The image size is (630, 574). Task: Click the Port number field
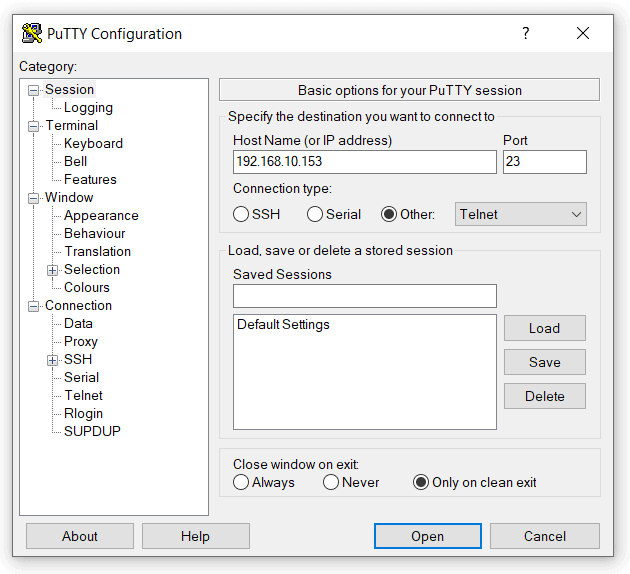coord(544,162)
